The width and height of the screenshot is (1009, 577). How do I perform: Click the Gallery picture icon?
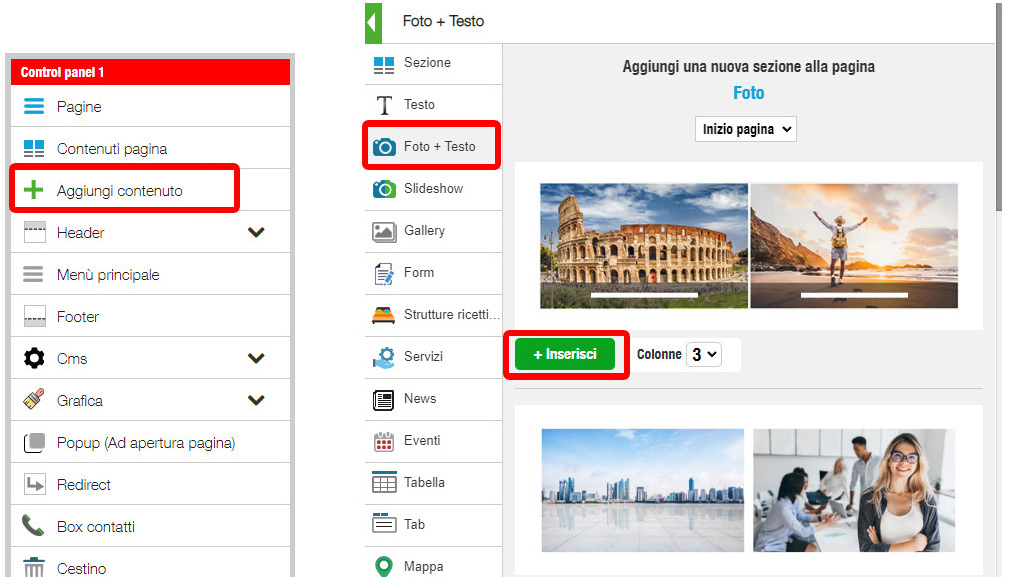384,232
